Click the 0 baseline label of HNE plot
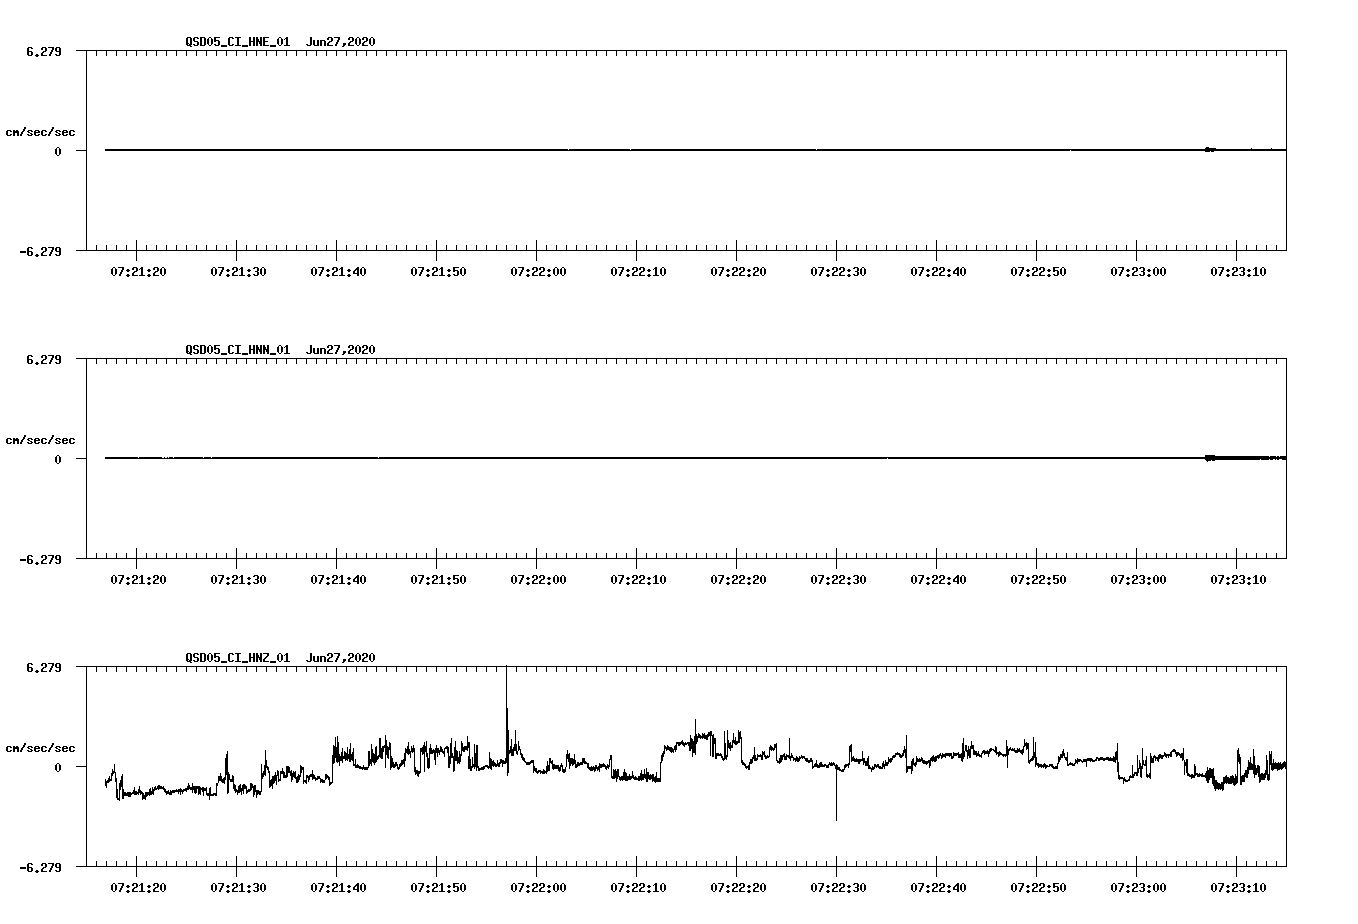1358x924 pixels. 58,151
